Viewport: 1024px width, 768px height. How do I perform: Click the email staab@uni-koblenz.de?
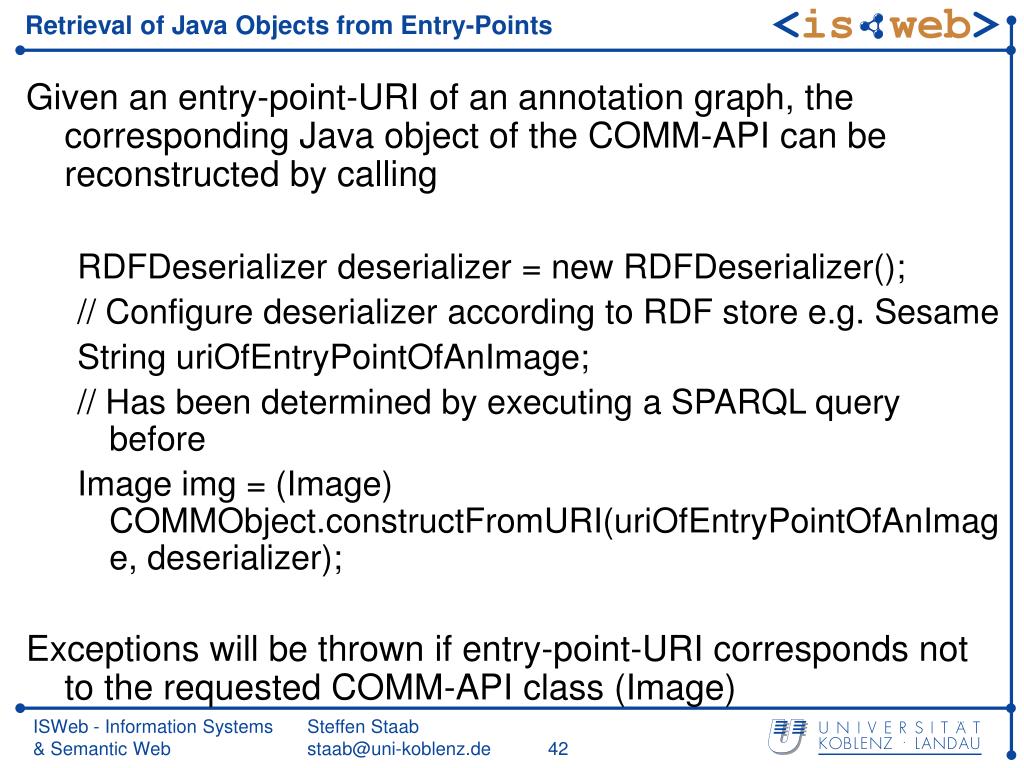[398, 749]
